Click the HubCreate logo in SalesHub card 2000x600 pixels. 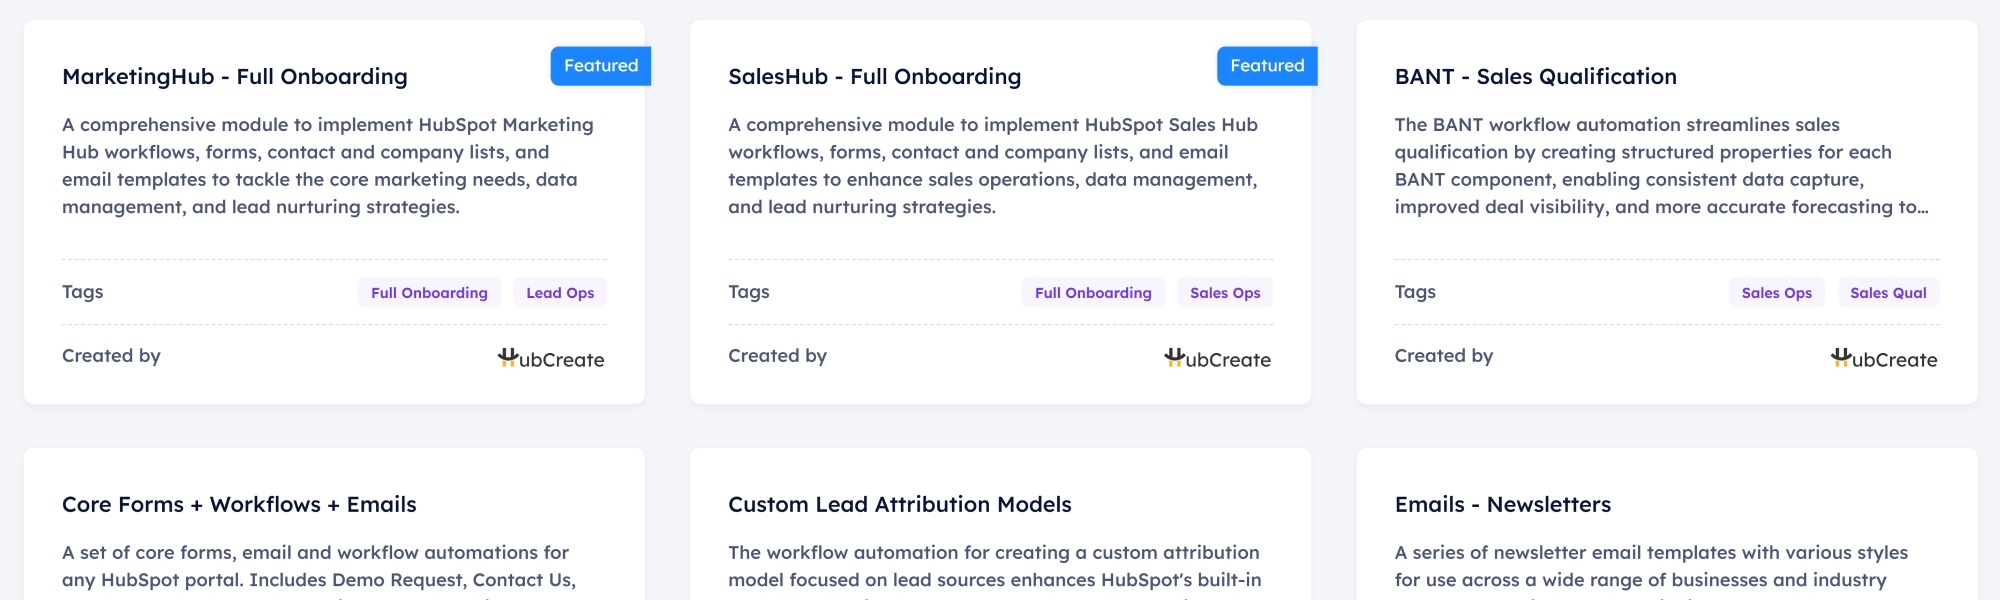[1217, 358]
